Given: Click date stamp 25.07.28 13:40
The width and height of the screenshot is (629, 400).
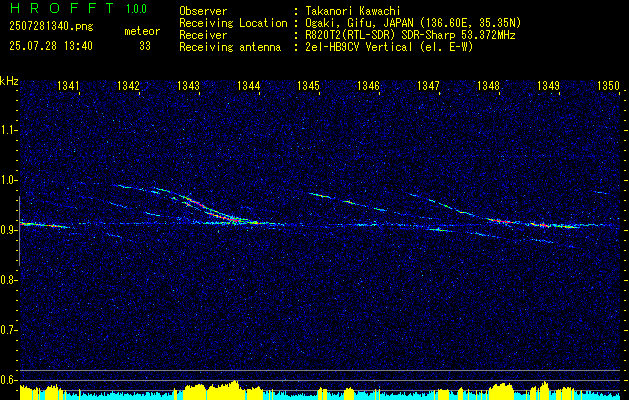Looking at the screenshot, I should (51, 46).
